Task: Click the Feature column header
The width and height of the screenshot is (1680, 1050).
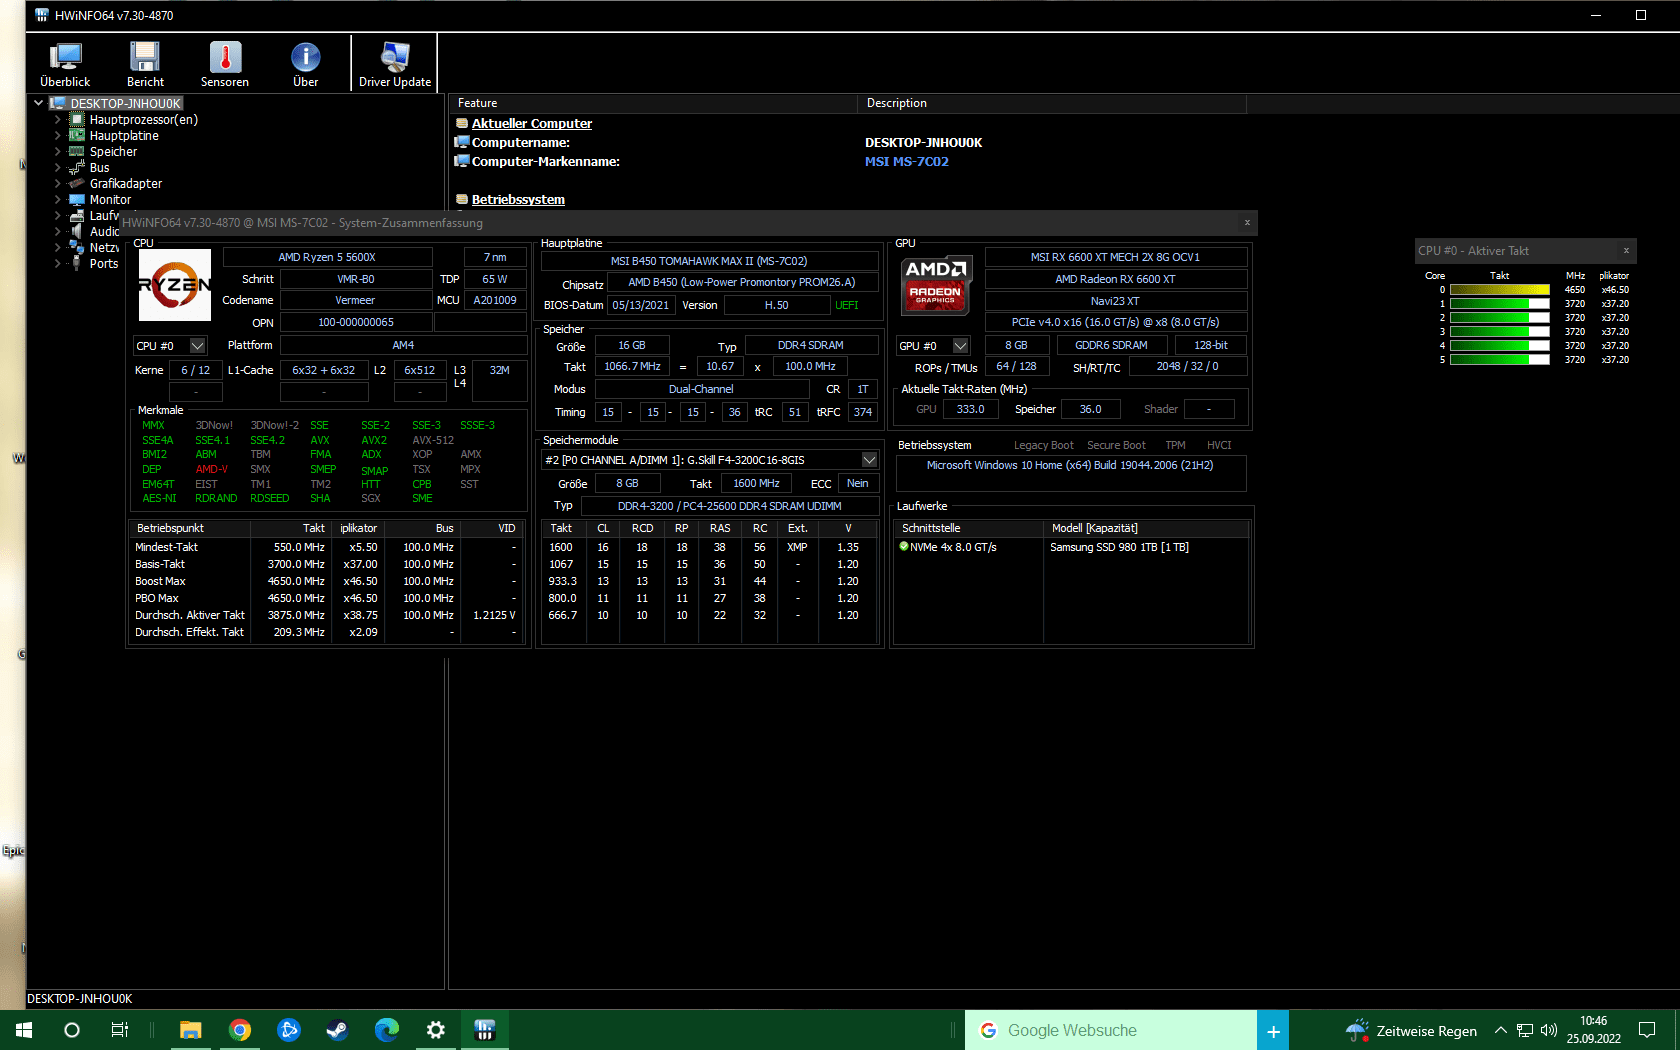Action: [654, 103]
